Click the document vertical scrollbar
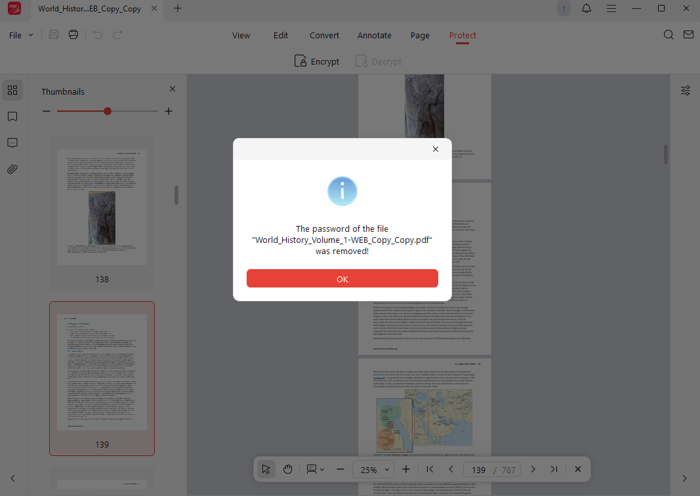The width and height of the screenshot is (700, 496). pos(666,154)
